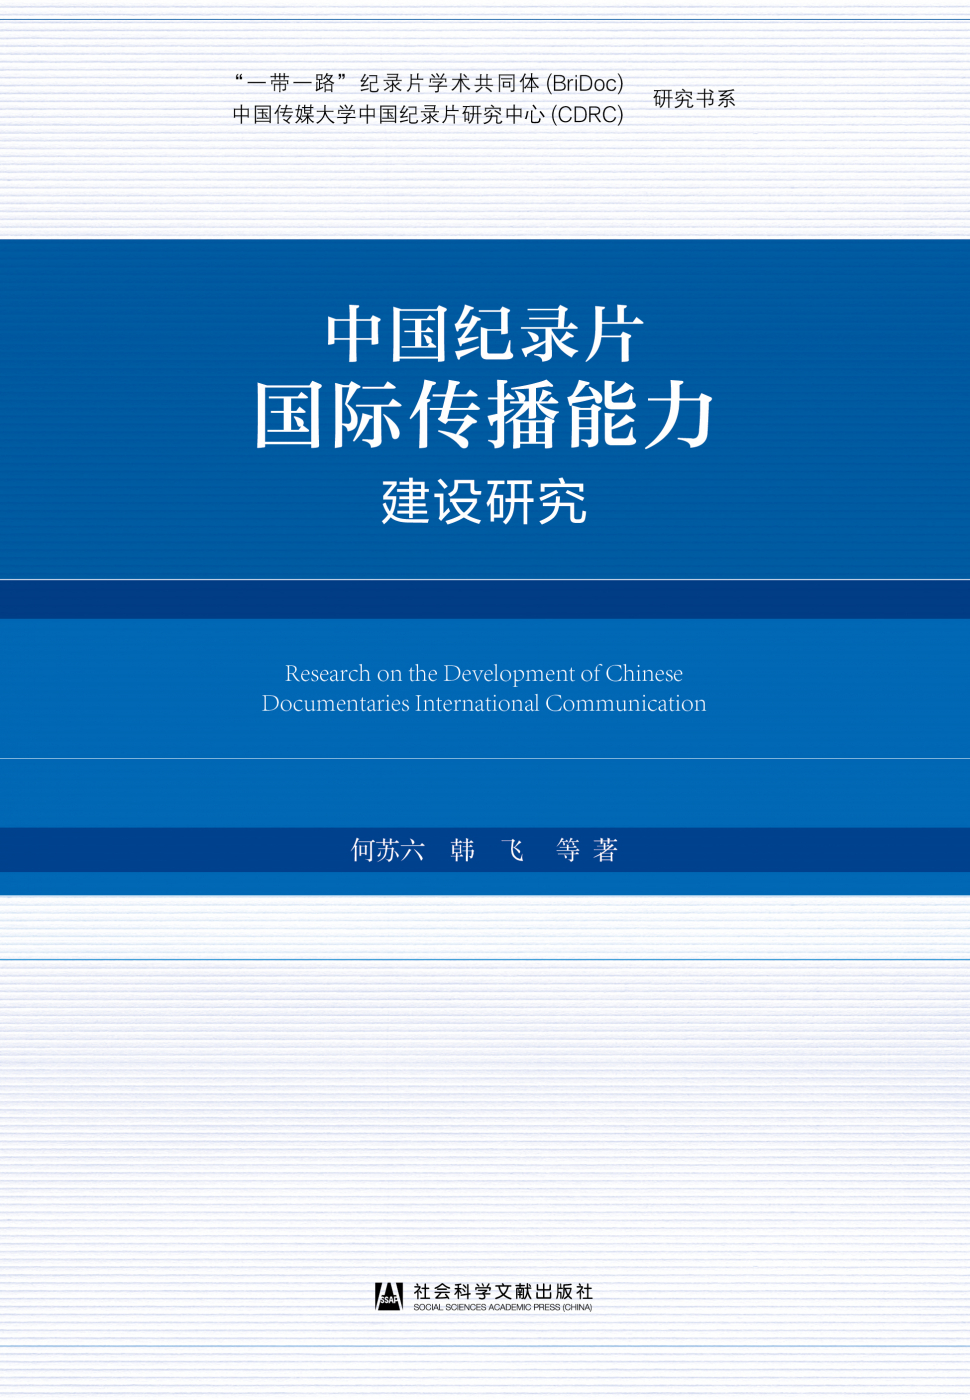Click the publisher name "社会科学文献出版社"

(503, 1291)
